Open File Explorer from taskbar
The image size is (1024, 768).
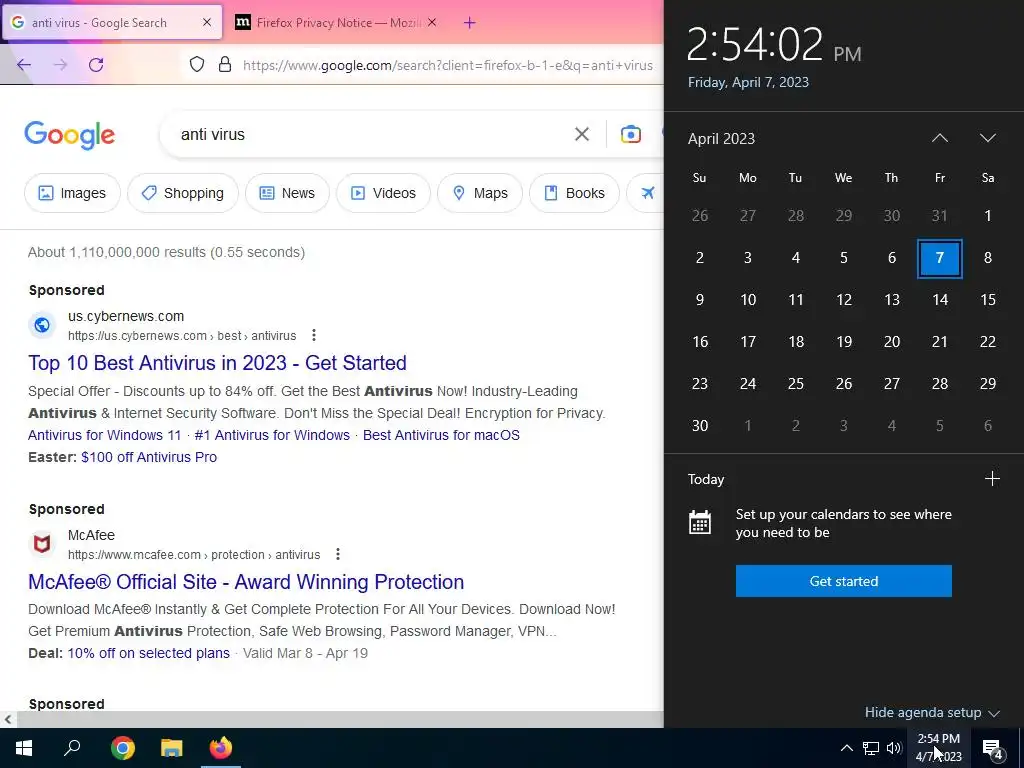171,748
